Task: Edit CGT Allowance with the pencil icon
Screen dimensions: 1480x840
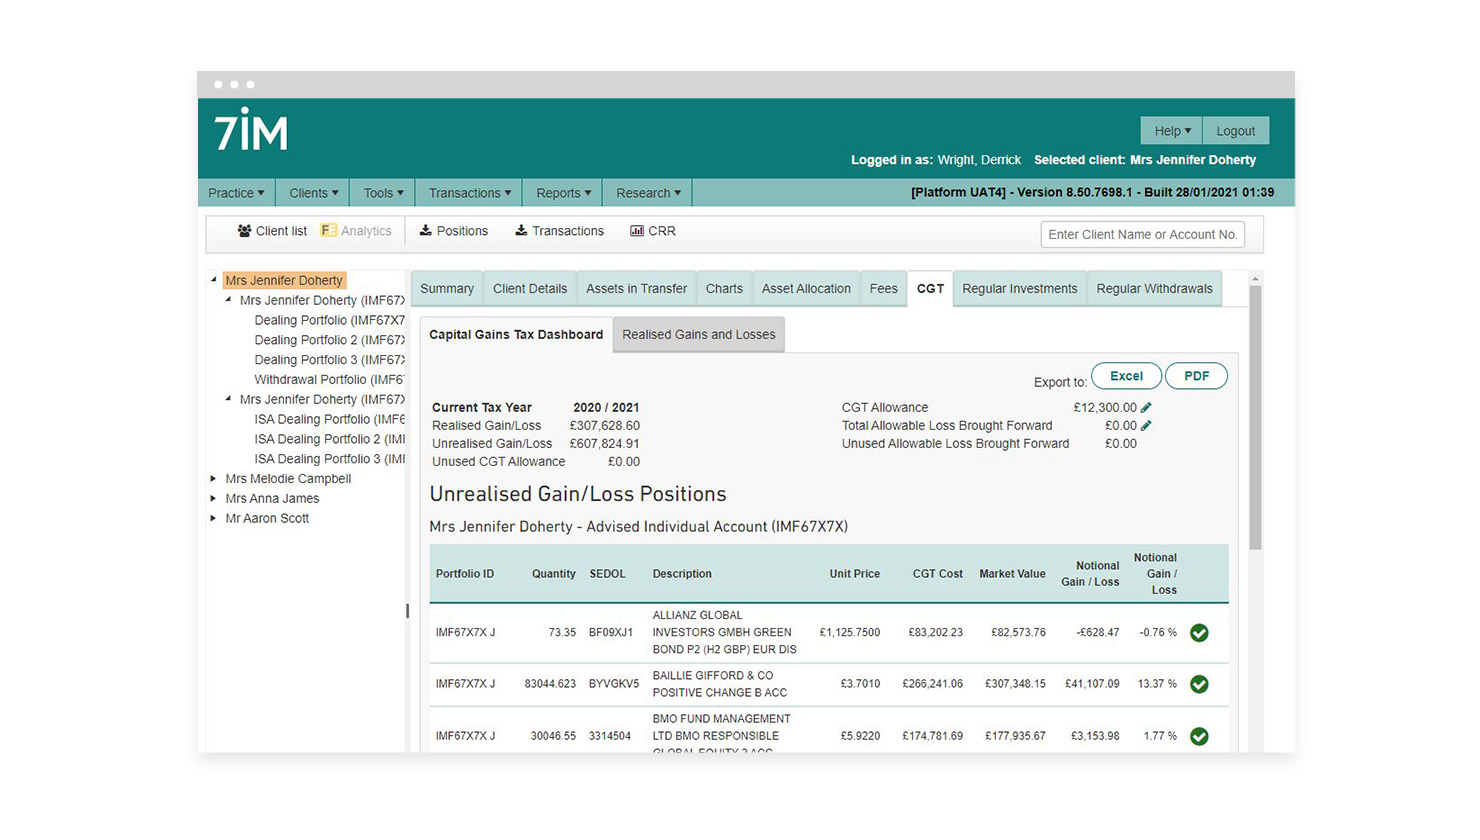Action: (1146, 407)
